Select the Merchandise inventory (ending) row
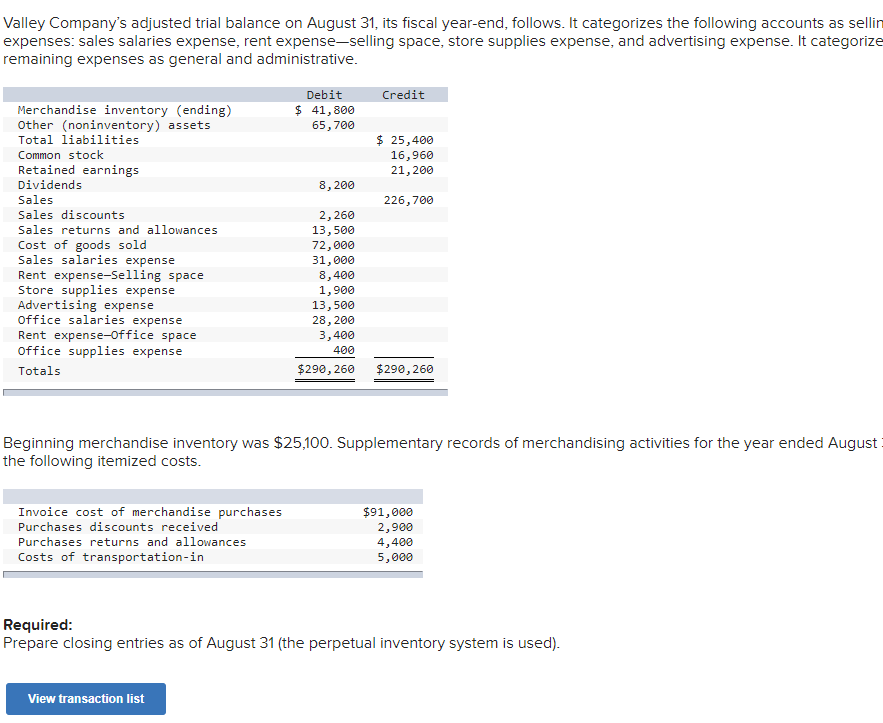The image size is (883, 723). (120, 109)
